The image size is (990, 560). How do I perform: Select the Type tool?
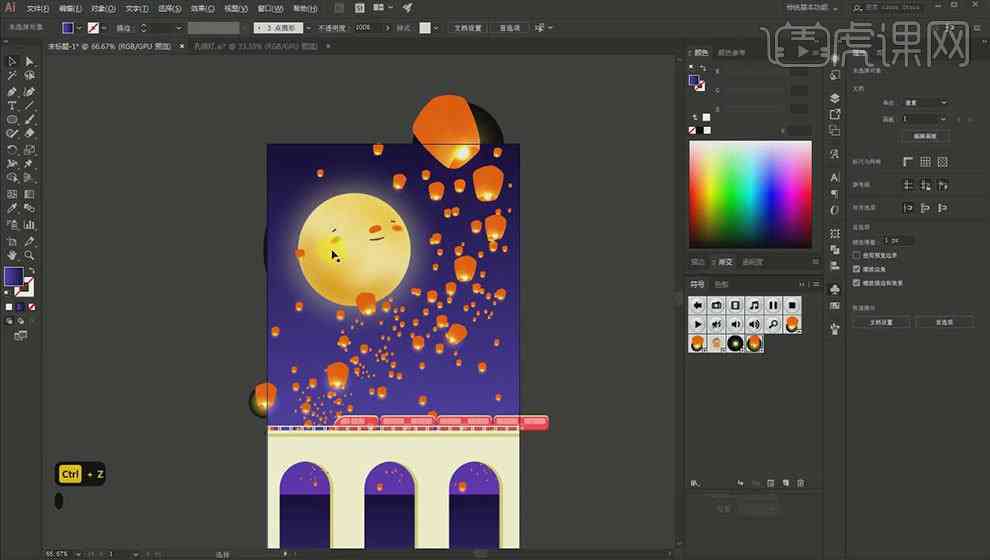tap(12, 105)
